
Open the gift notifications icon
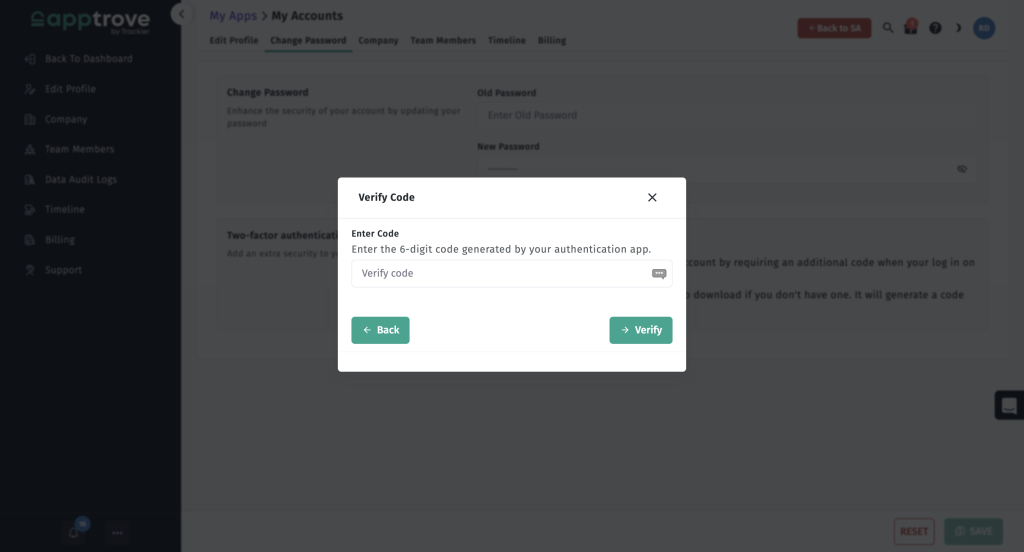pos(910,27)
